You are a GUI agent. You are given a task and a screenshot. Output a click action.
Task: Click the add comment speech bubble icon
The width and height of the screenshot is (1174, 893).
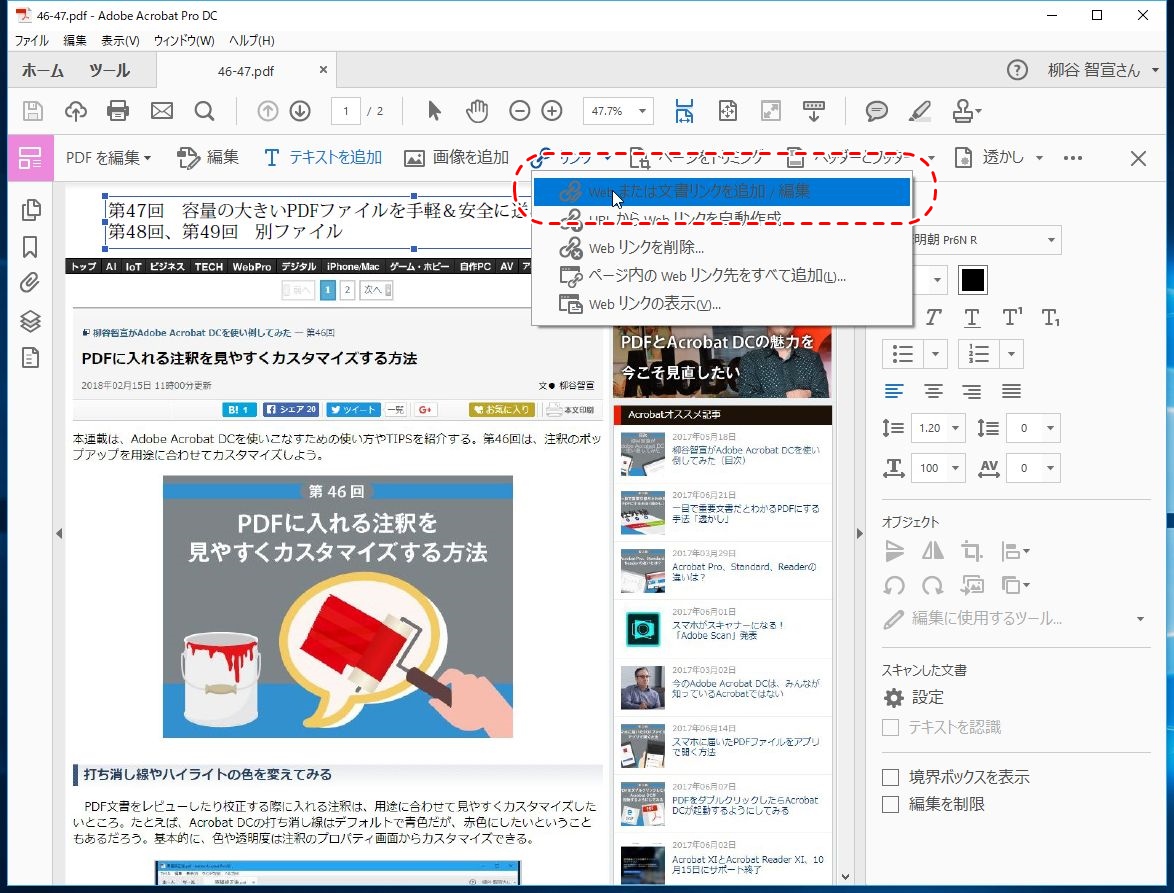tap(877, 111)
